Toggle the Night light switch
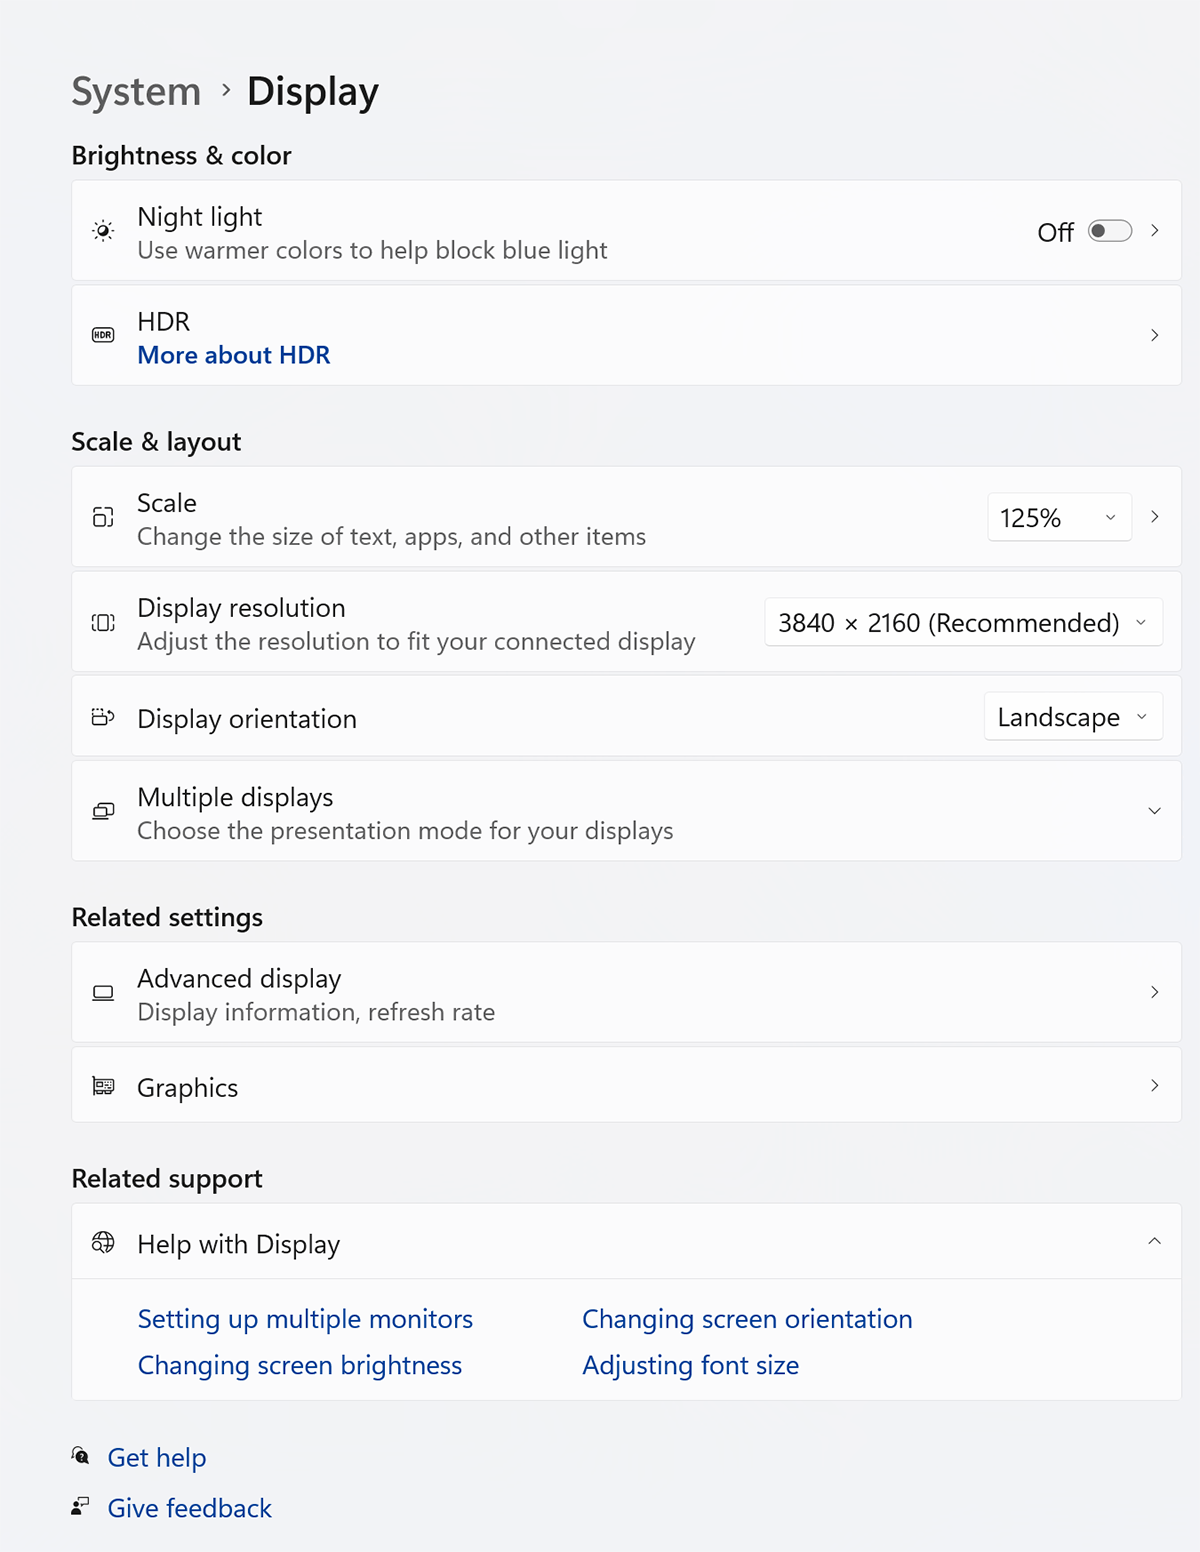This screenshot has width=1200, height=1552. pos(1110,231)
